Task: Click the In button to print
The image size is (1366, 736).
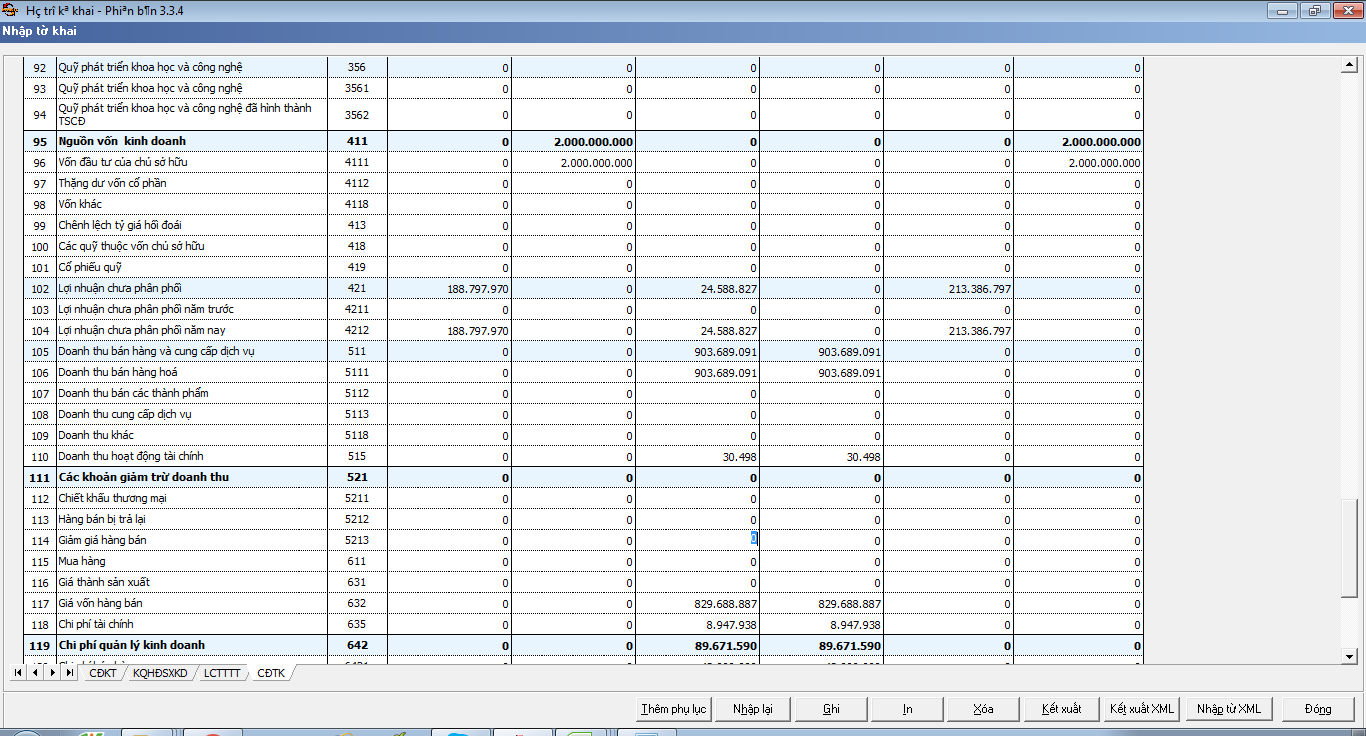Action: pyautogui.click(x=907, y=709)
